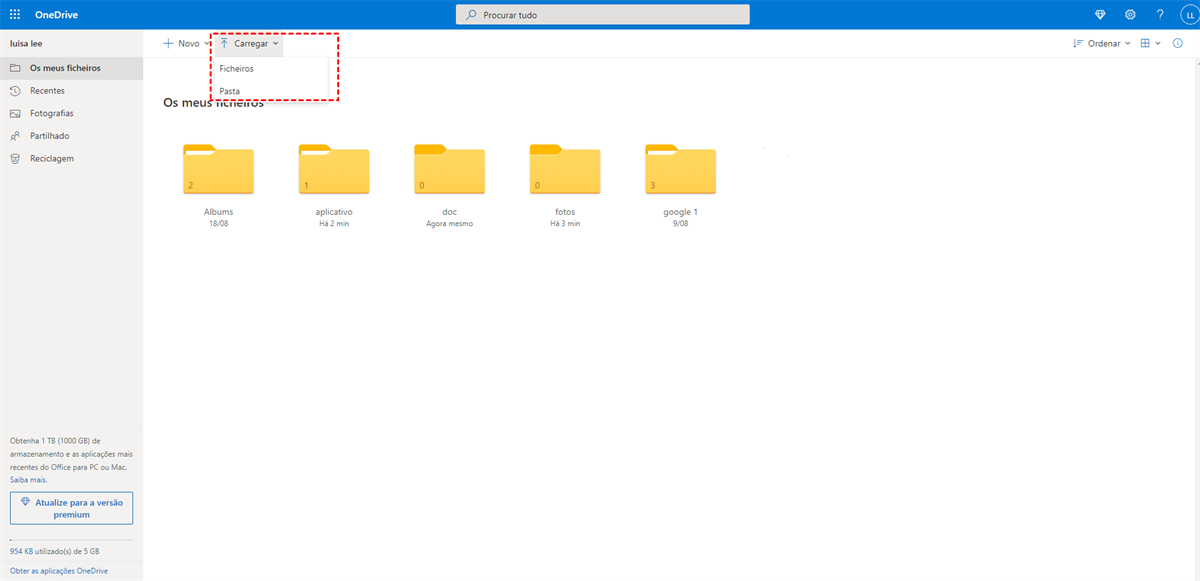Click Atualize para a versão premium button

71,508
